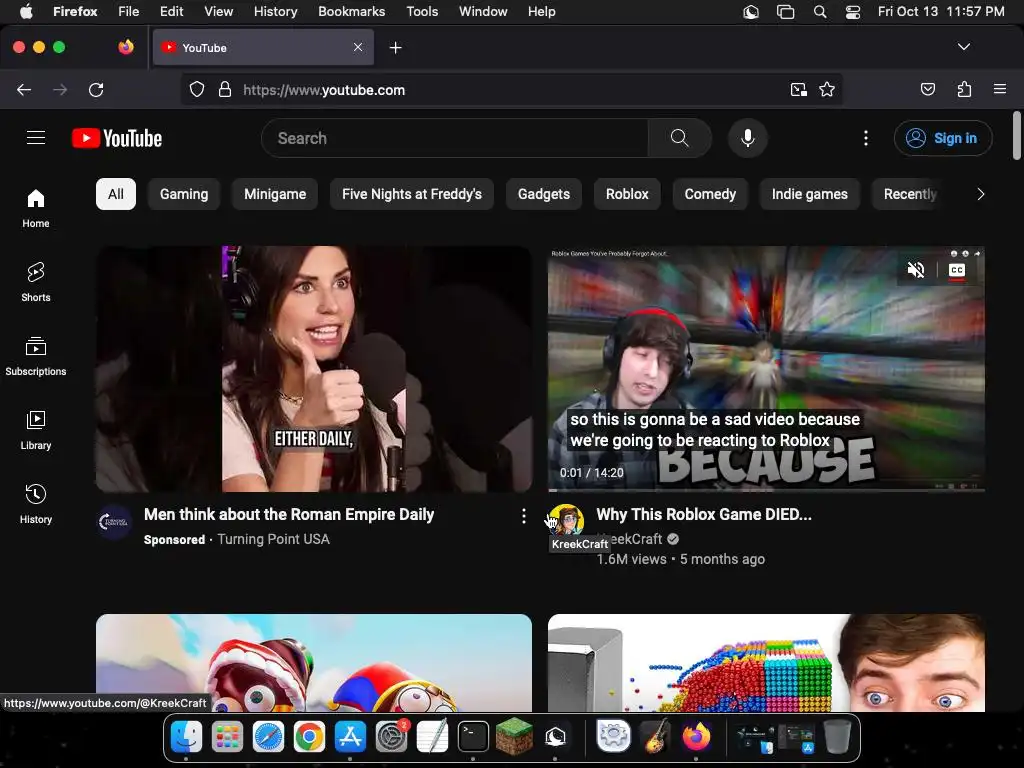This screenshot has width=1024, height=768.
Task: Open tracking protection shield icon
Action: pos(197,89)
